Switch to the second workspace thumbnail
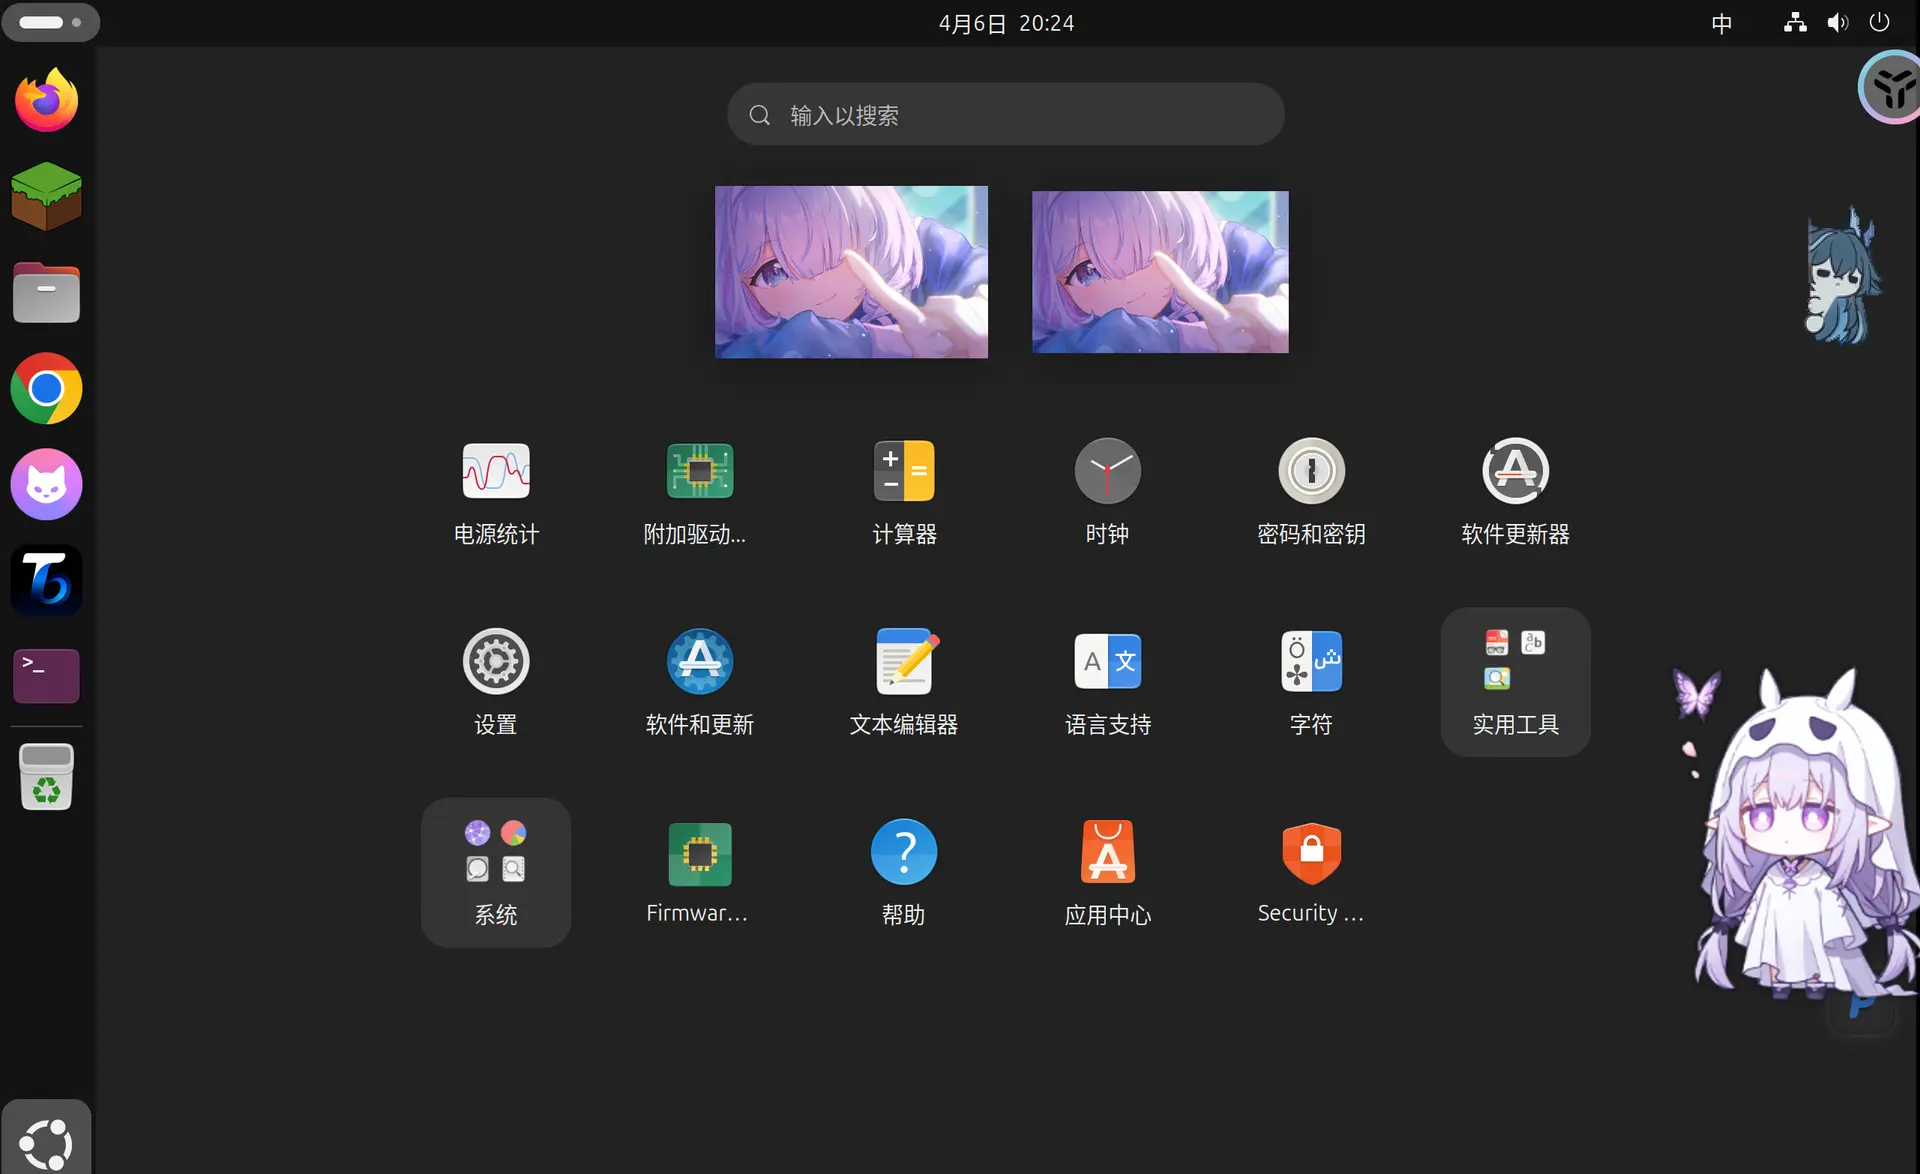 [1160, 272]
